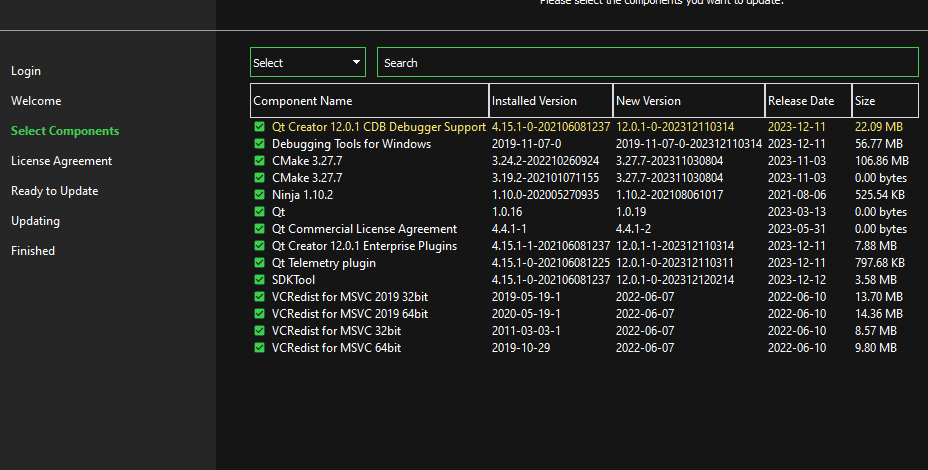Click the 56.77 MB size cell
Image resolution: width=928 pixels, height=470 pixels.
pos(879,144)
